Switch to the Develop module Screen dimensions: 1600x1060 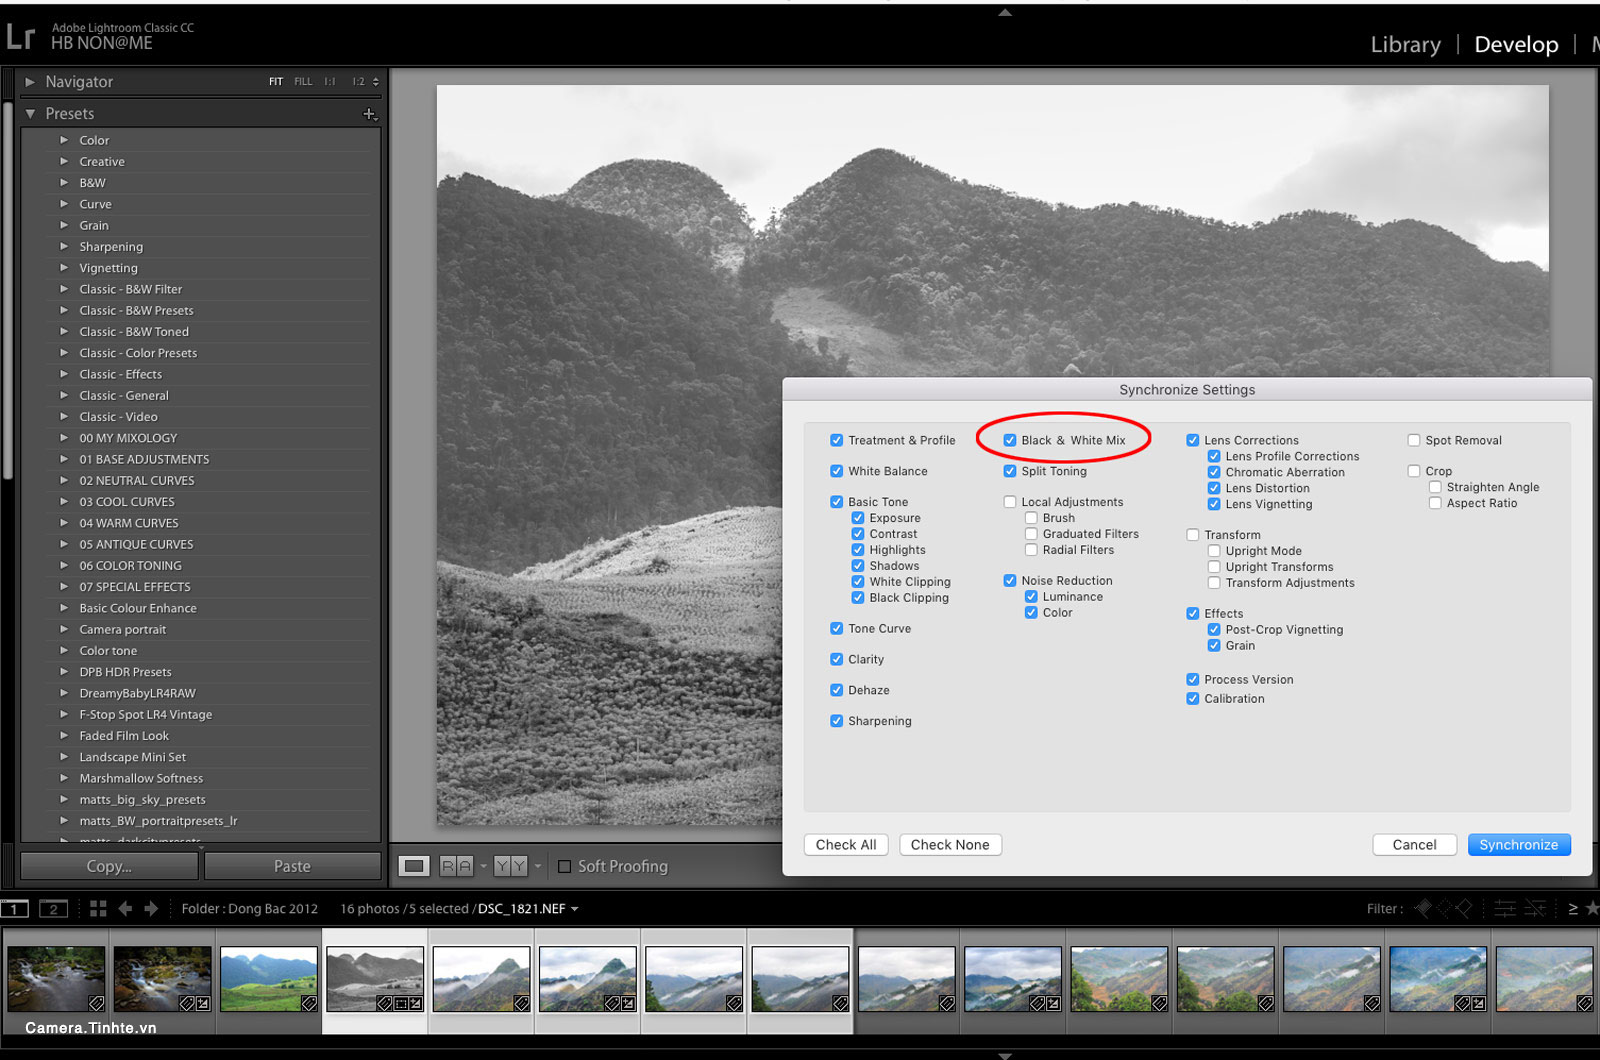click(1516, 45)
